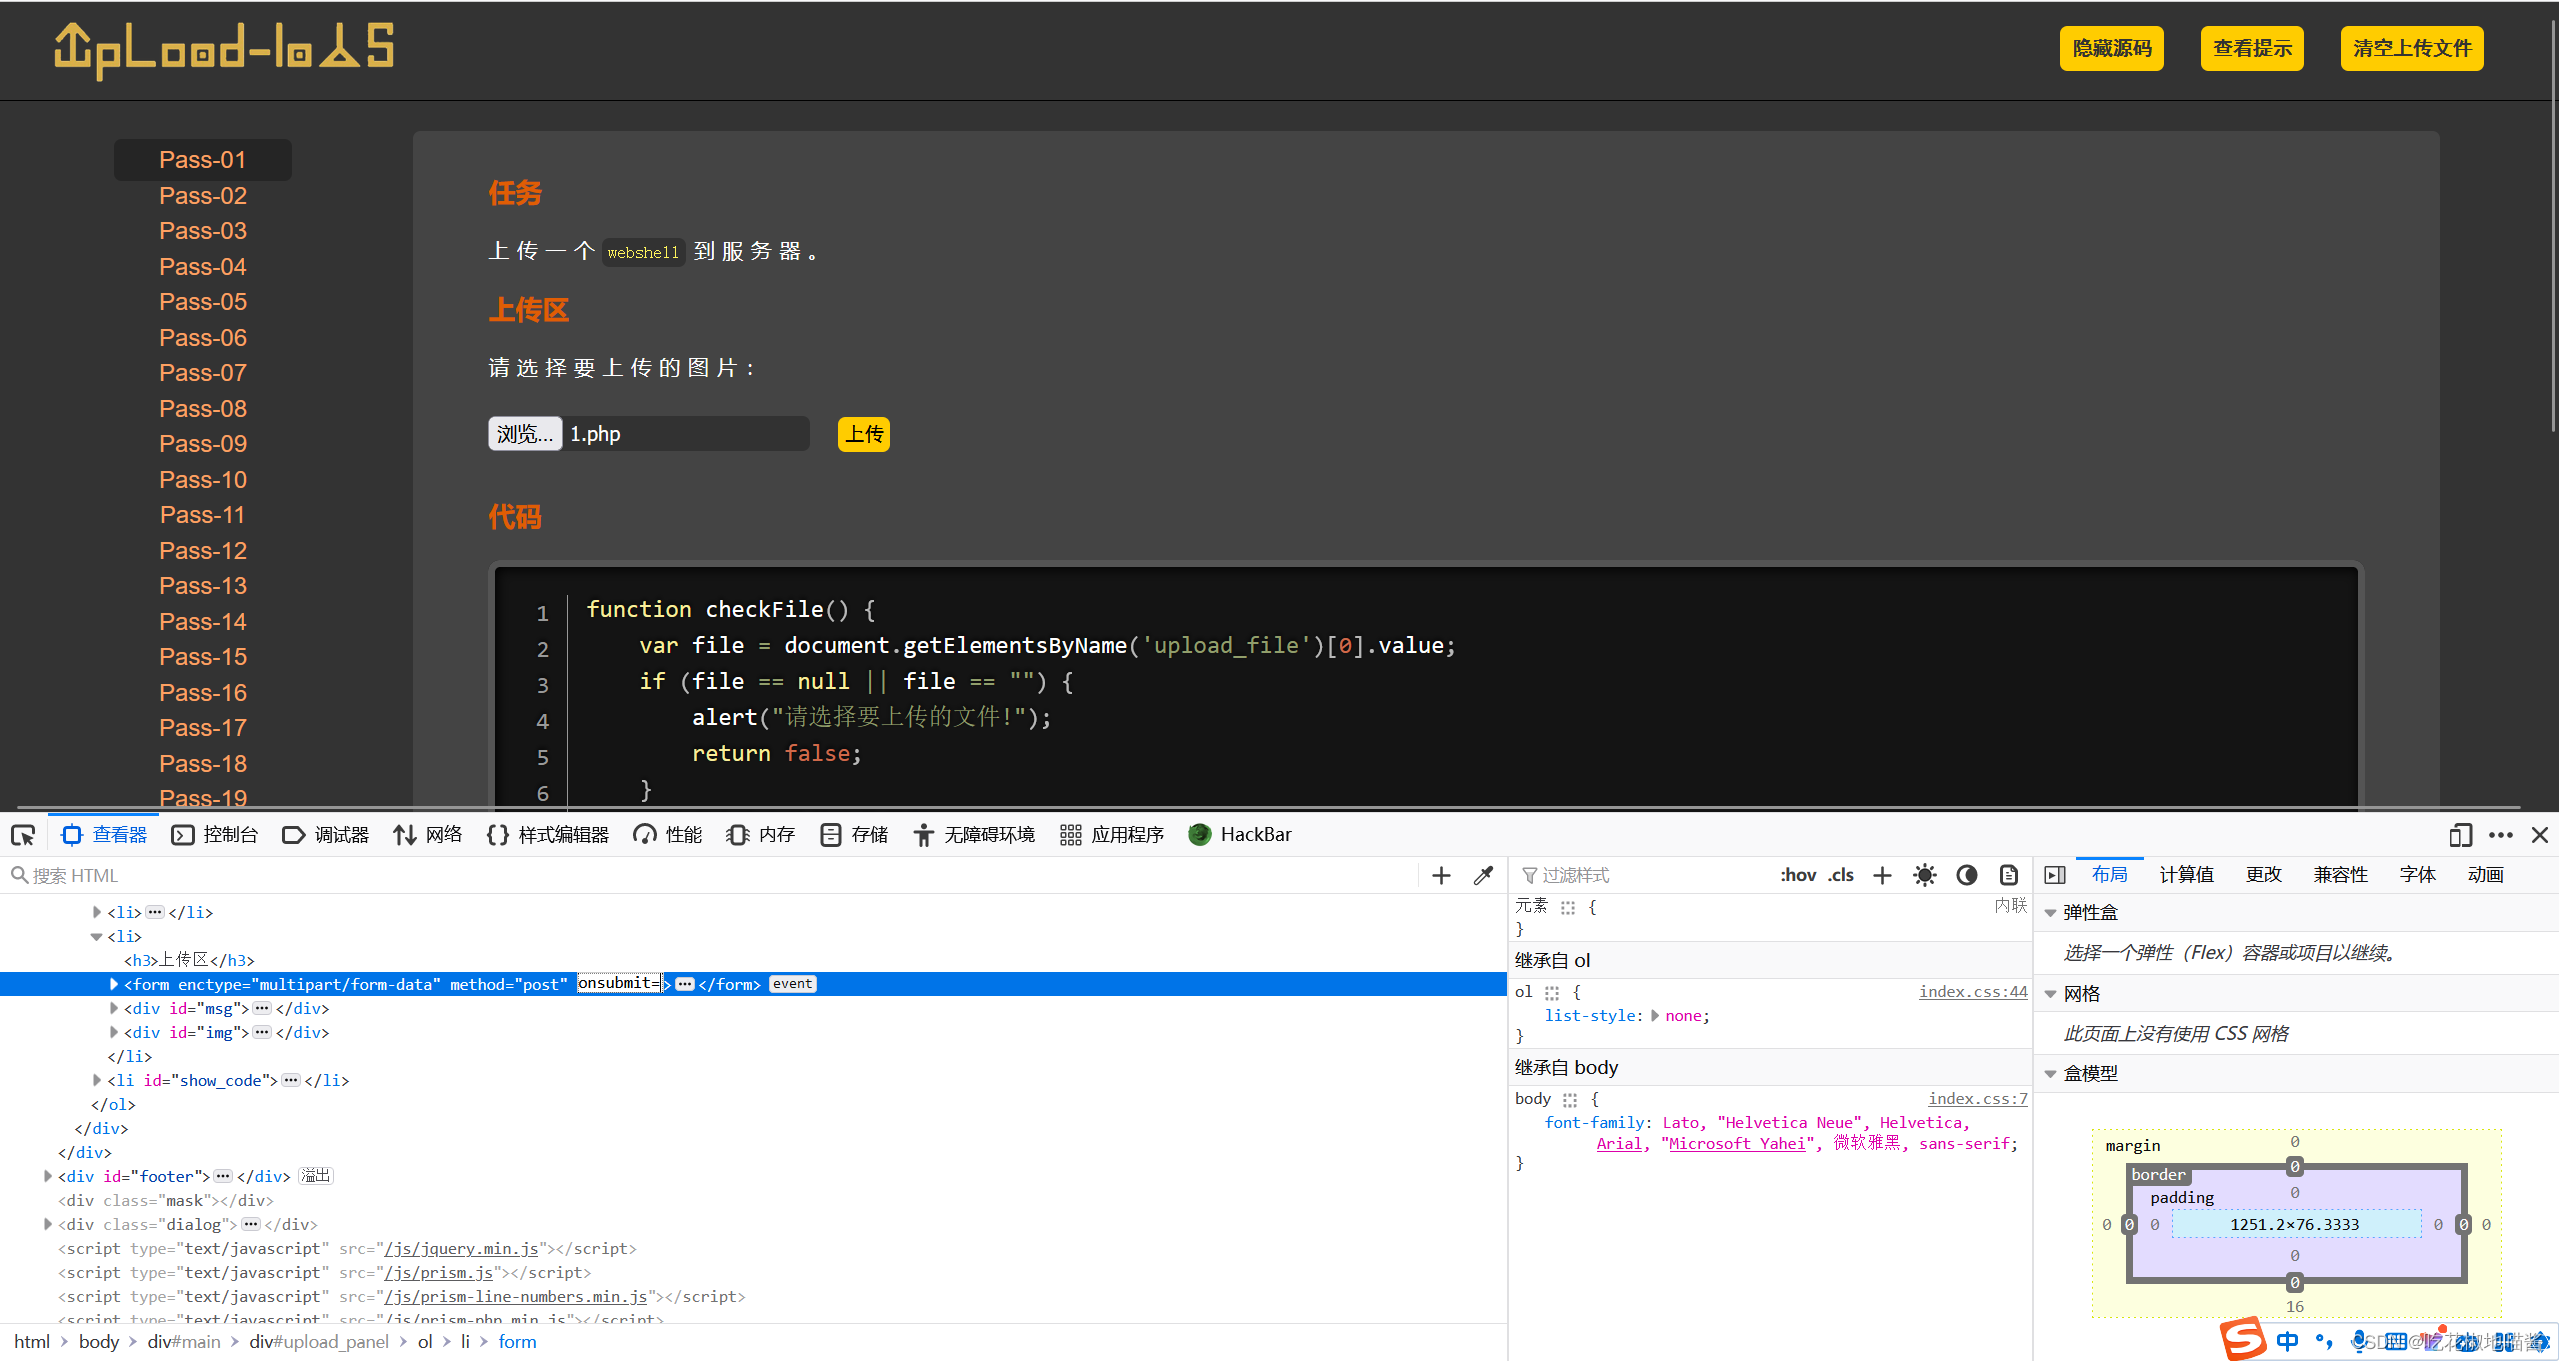This screenshot has width=2559, height=1361.
Task: Focus the filter styles input field
Action: pyautogui.click(x=1640, y=876)
